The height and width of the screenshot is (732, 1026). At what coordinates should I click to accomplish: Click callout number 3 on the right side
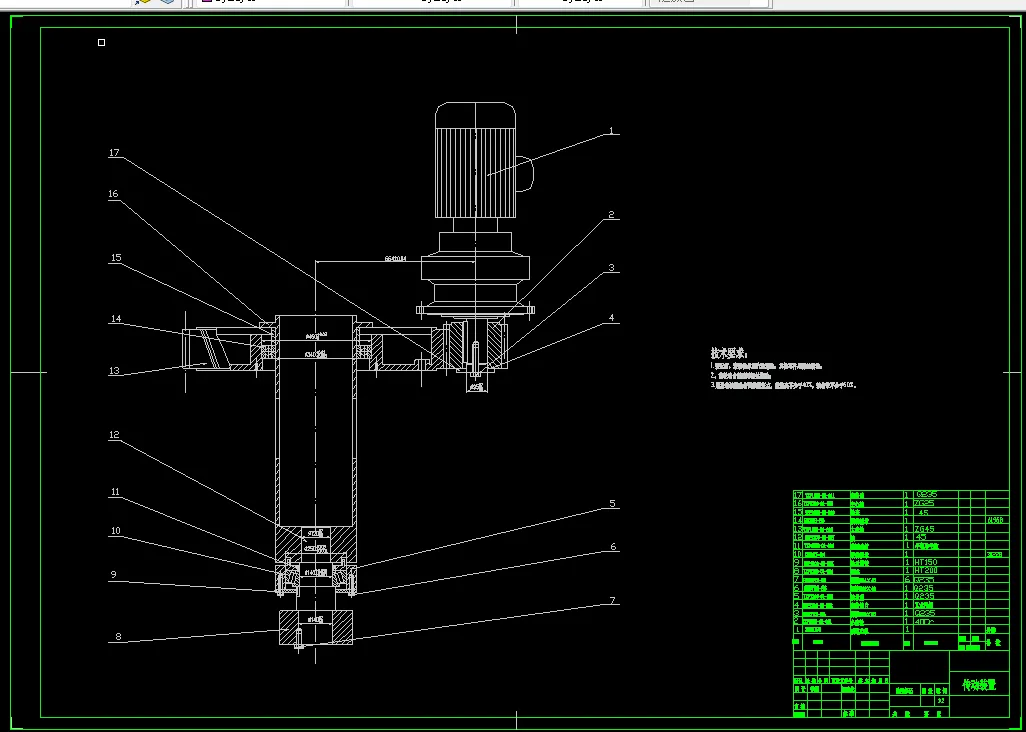tap(611, 268)
